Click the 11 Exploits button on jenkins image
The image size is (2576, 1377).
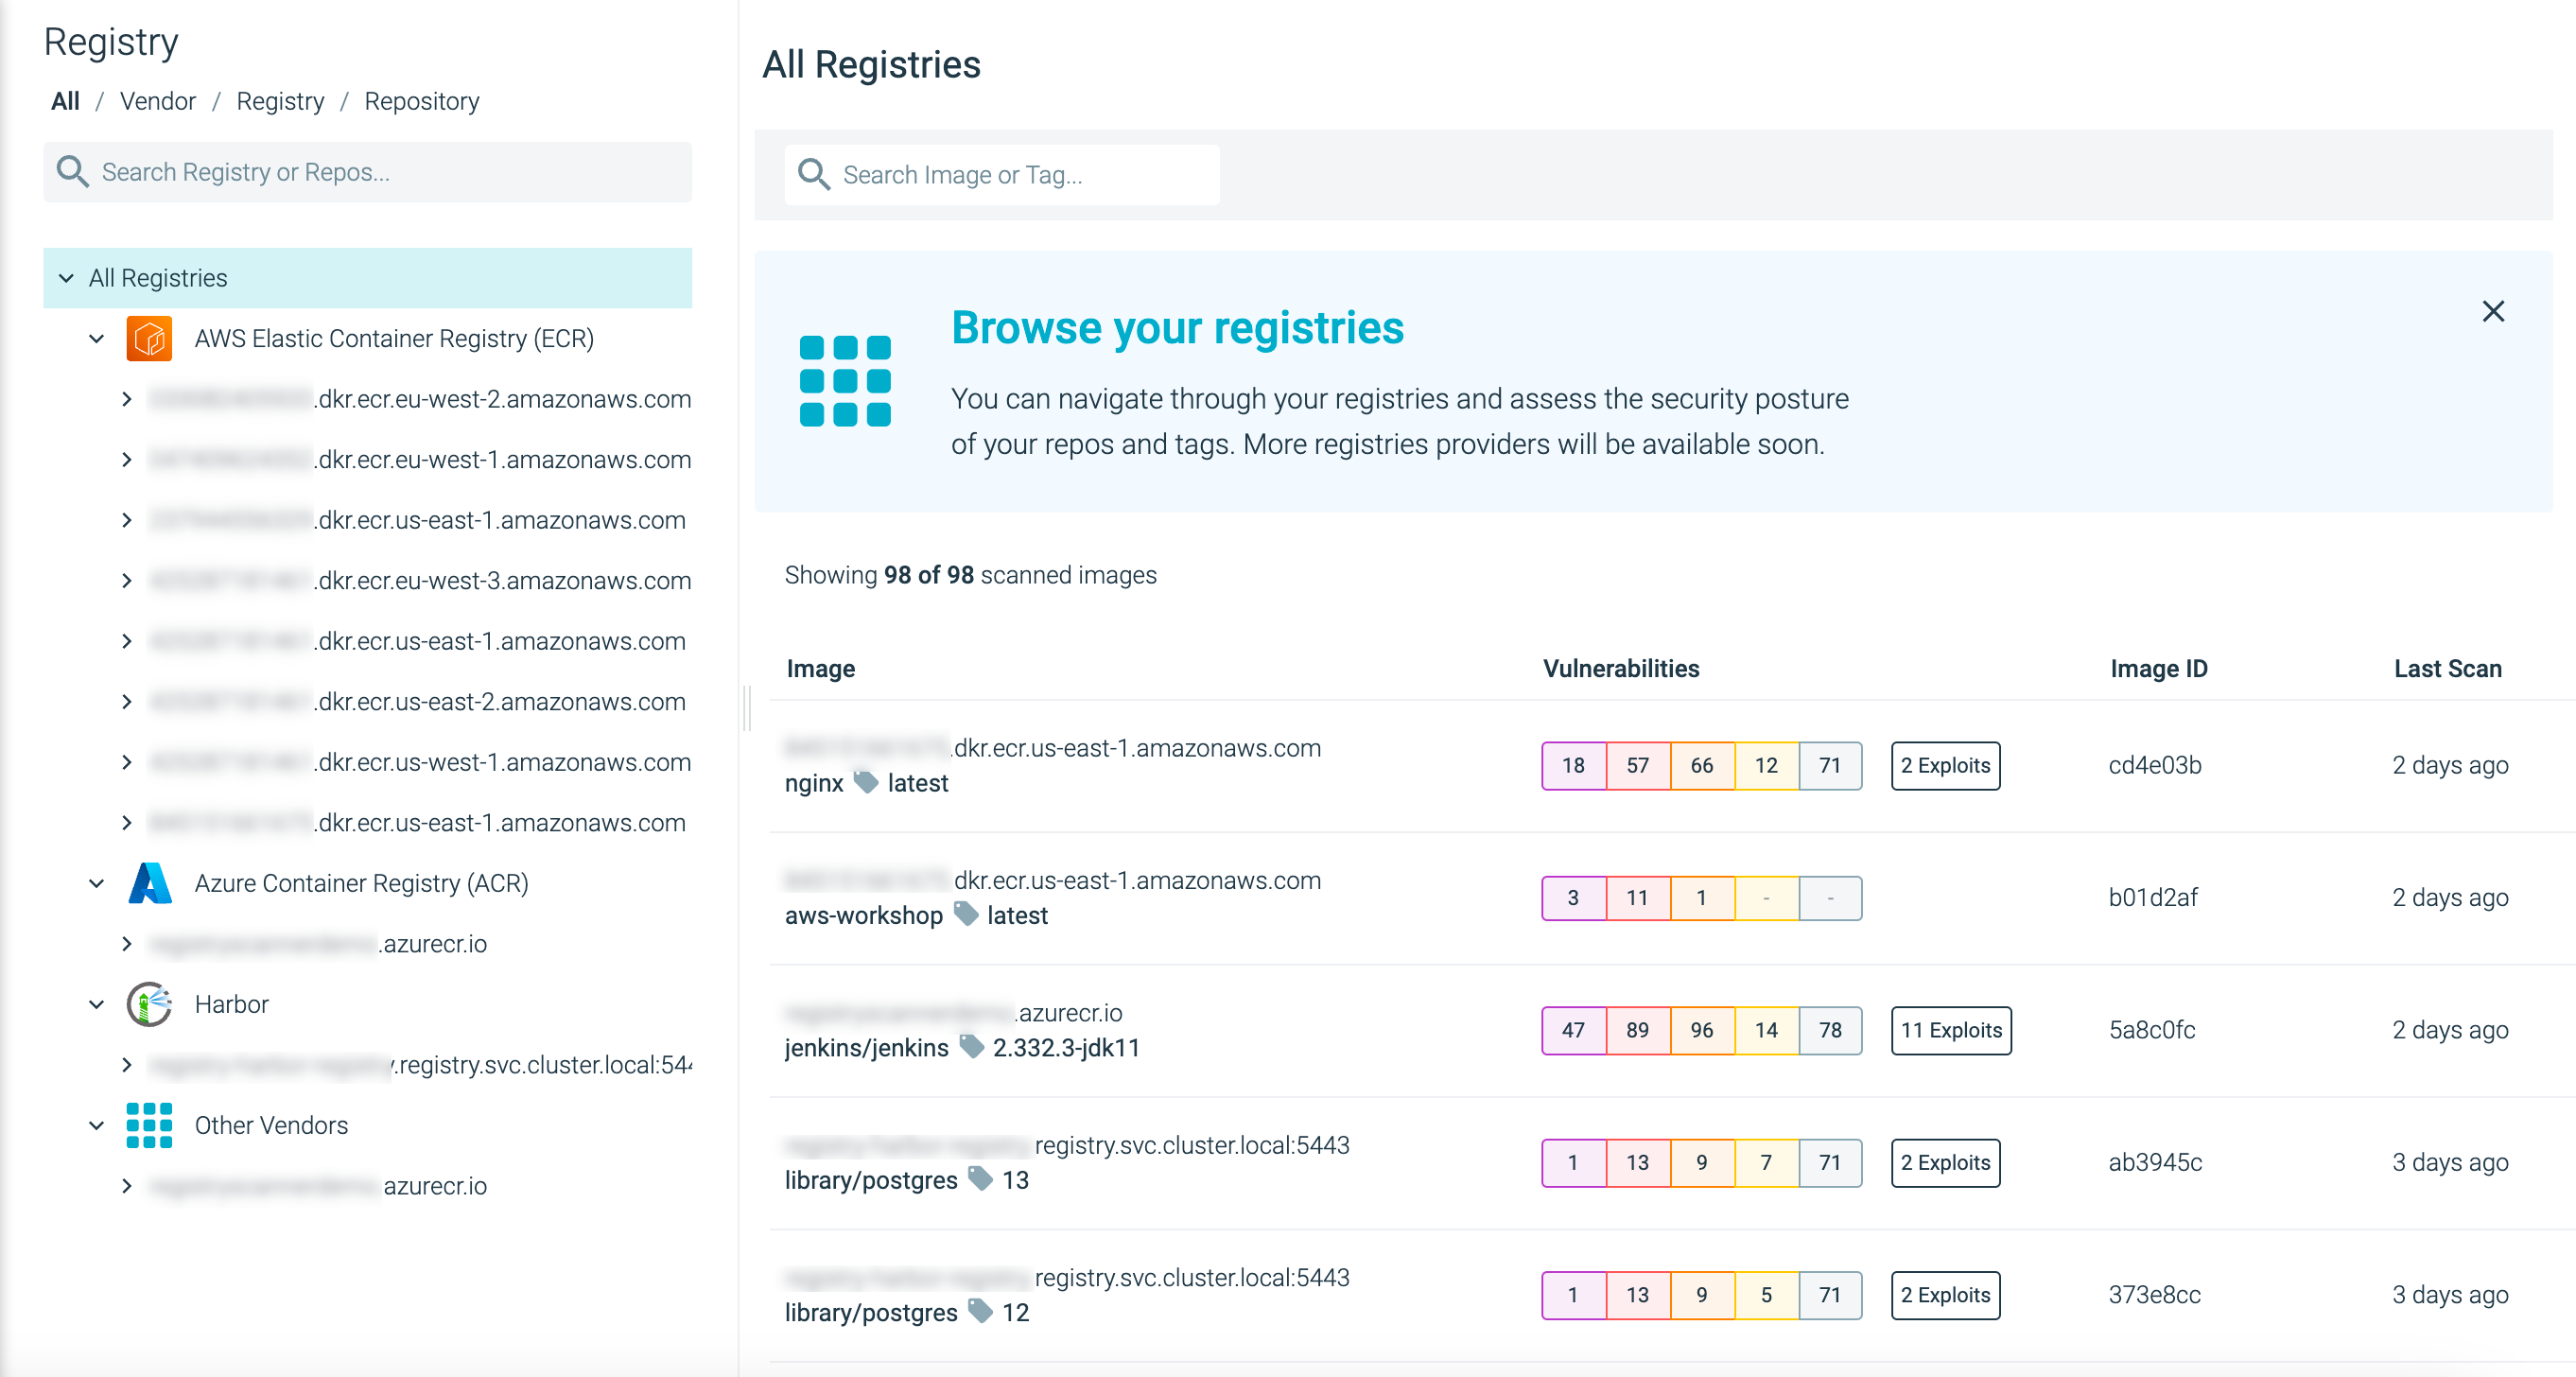(1951, 1029)
